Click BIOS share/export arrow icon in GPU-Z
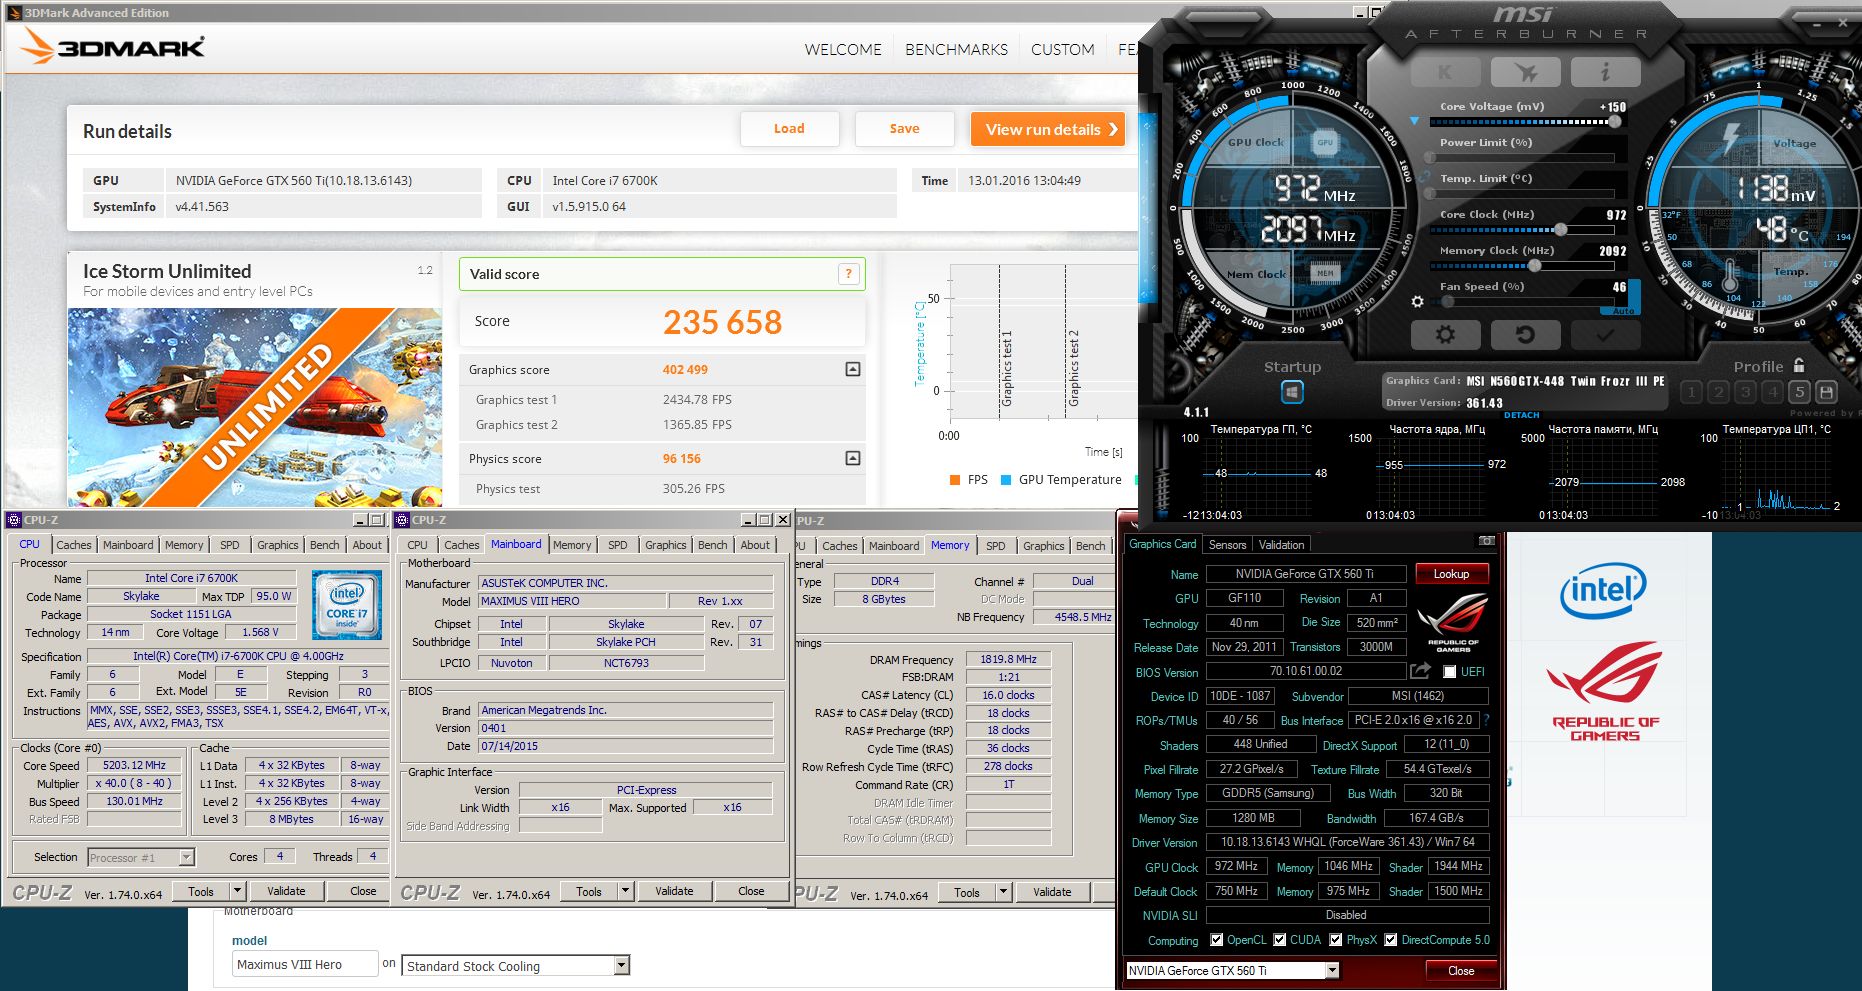This screenshot has height=991, width=1862. click(x=1420, y=671)
